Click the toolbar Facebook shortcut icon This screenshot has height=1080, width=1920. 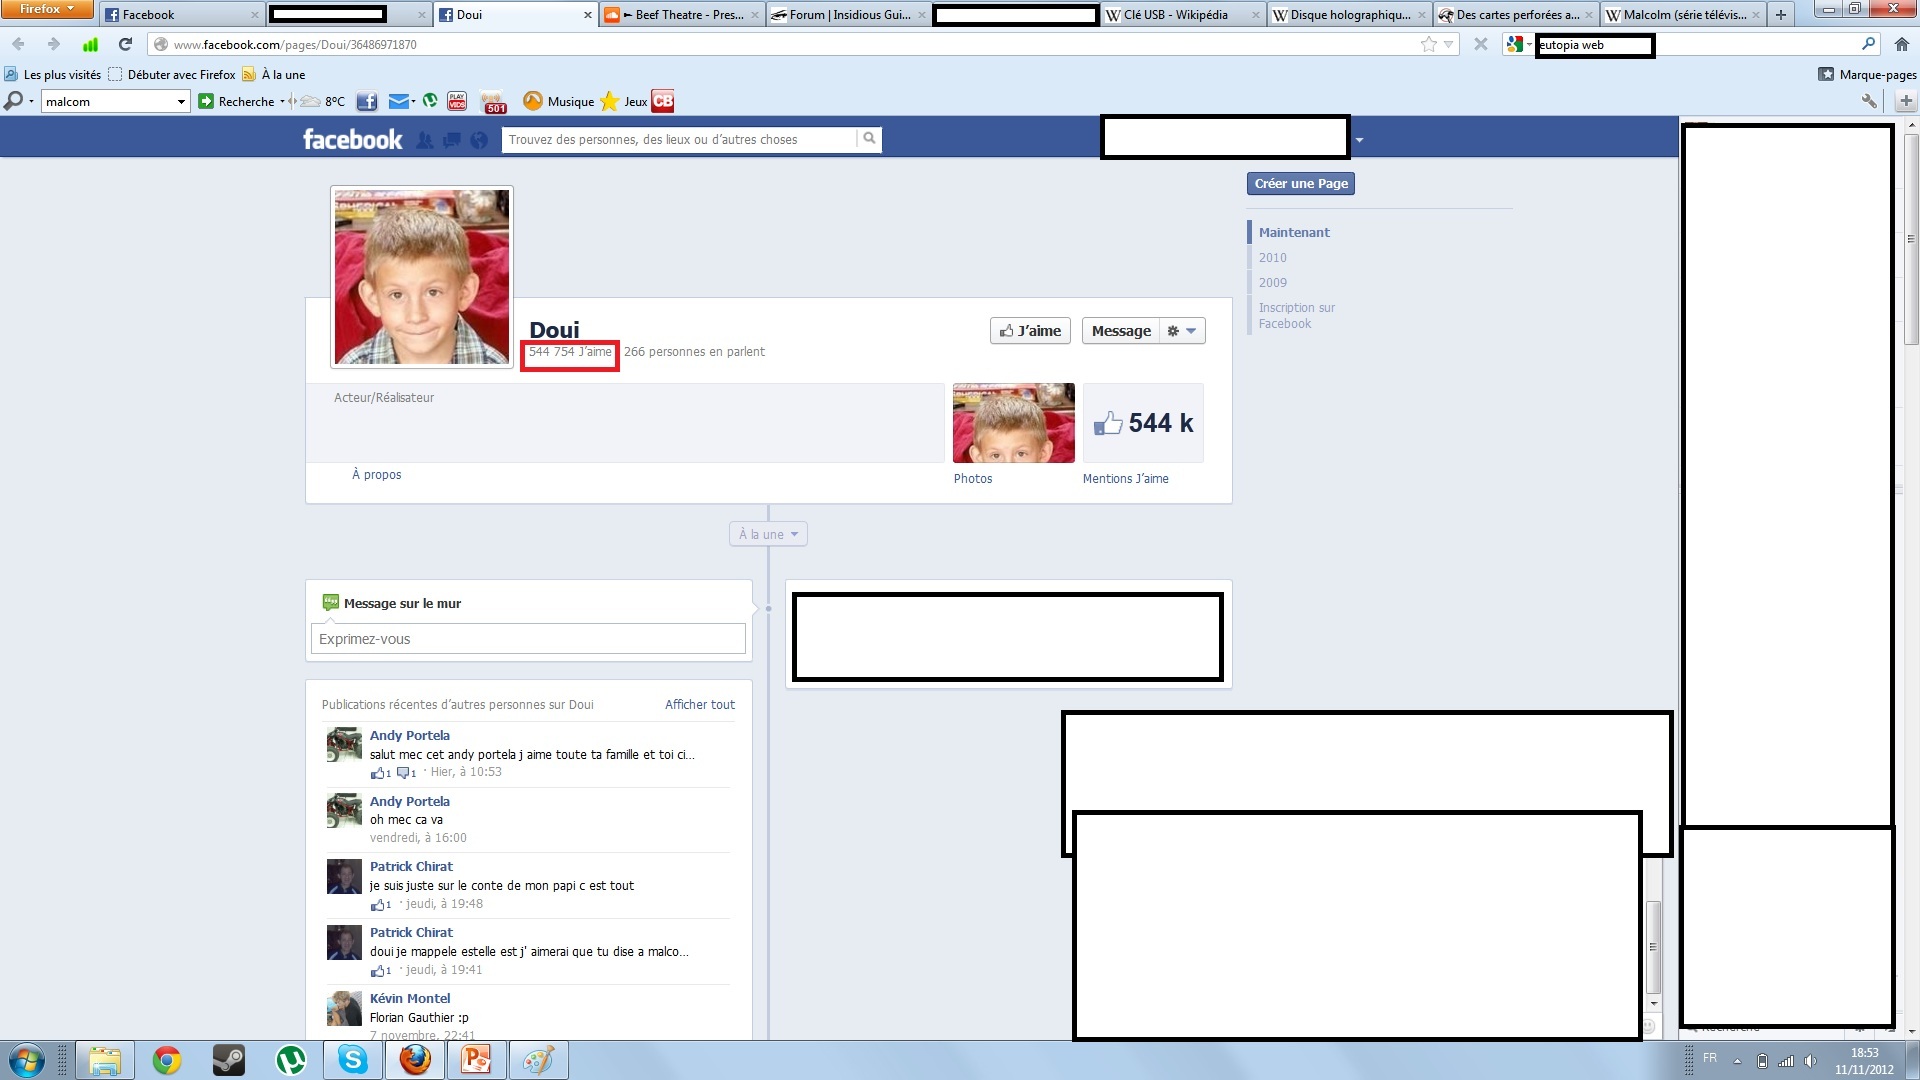[x=367, y=101]
